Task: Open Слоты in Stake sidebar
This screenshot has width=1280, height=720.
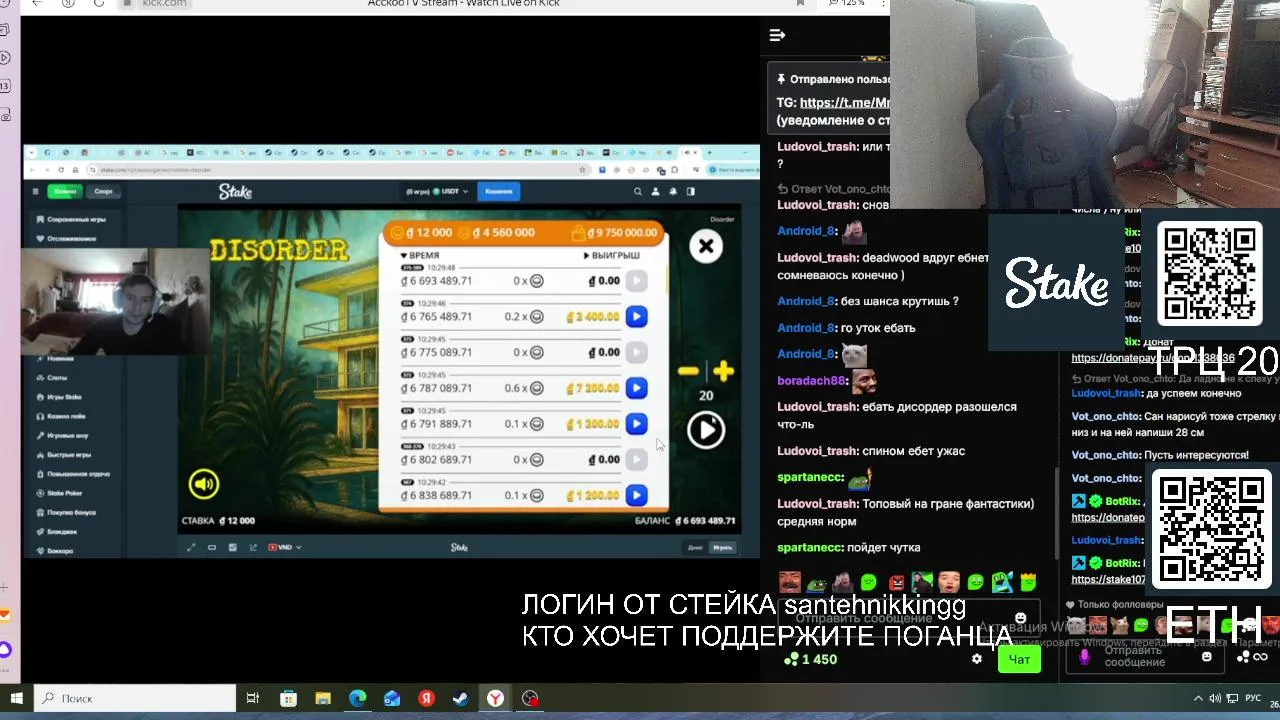Action: (x=57, y=377)
